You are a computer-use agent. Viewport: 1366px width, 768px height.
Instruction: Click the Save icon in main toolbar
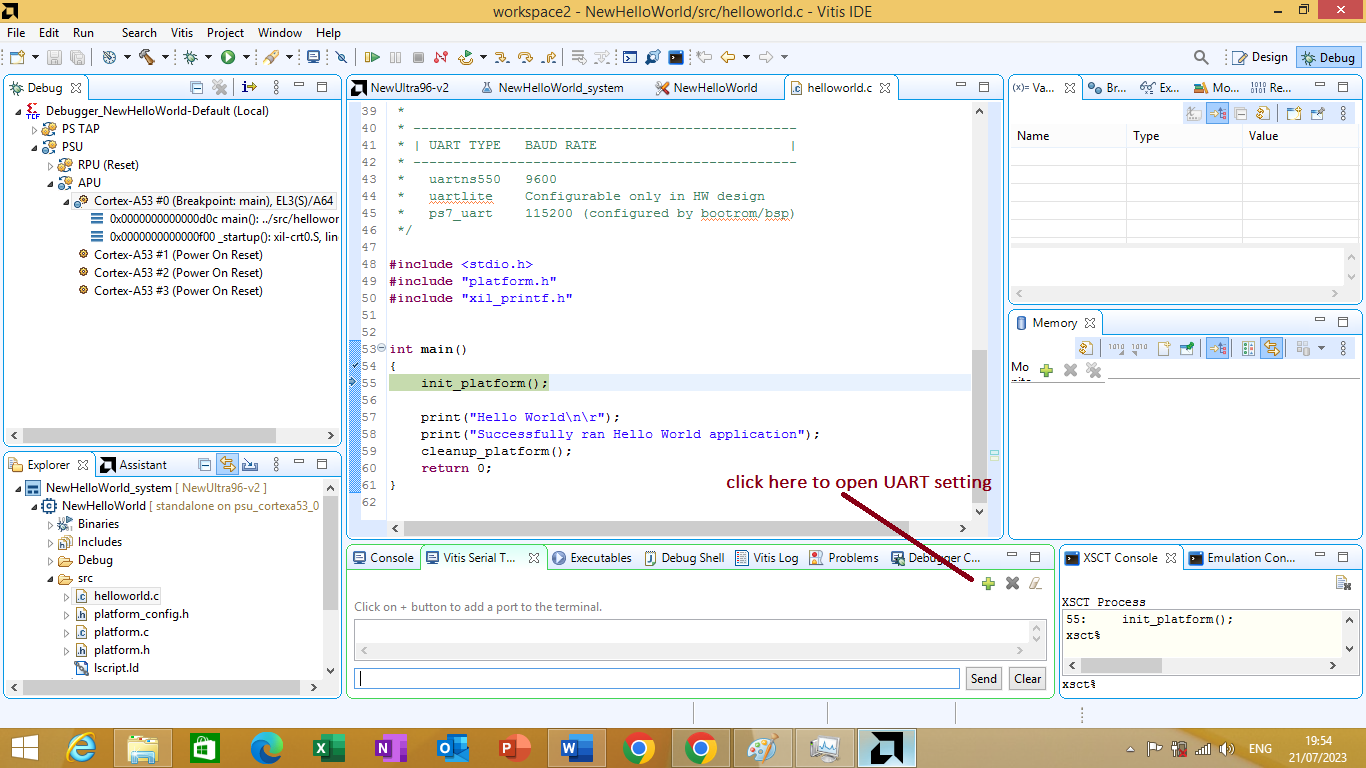(54, 57)
